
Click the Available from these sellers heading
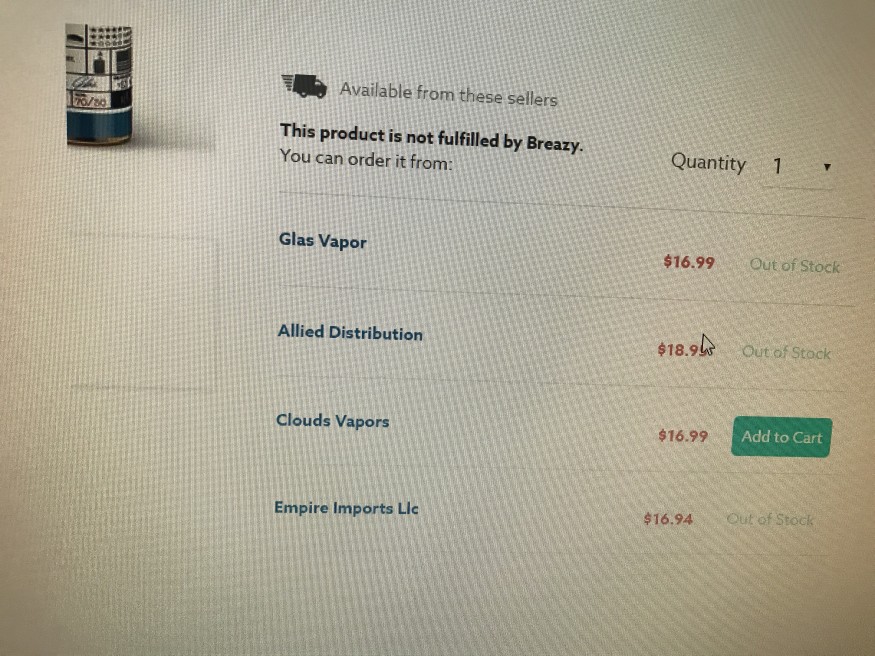pos(449,94)
